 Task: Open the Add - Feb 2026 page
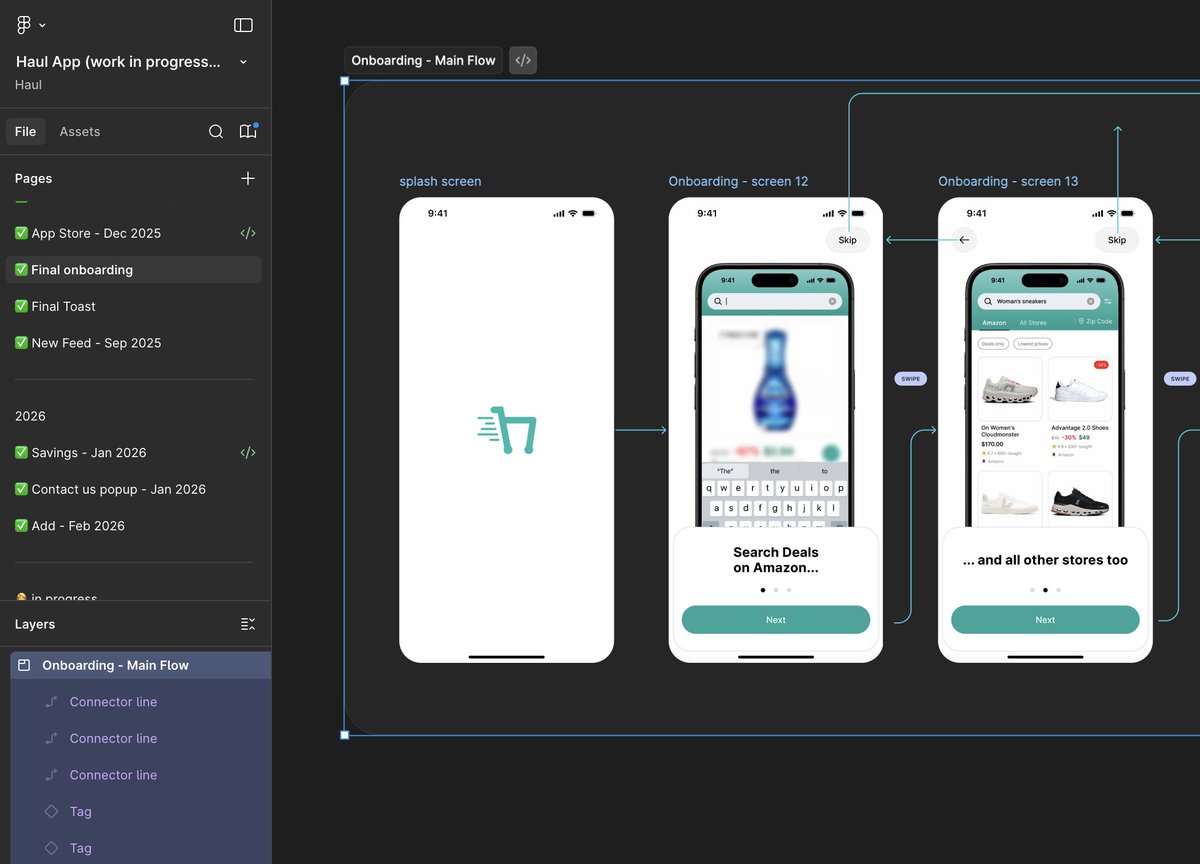point(70,526)
